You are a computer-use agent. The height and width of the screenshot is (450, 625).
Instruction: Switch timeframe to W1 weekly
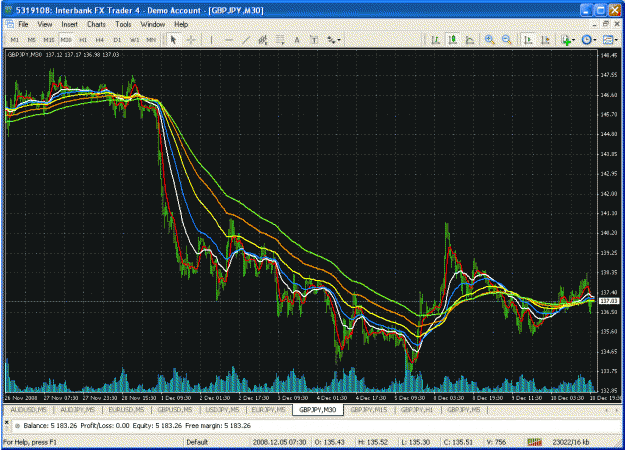pos(135,40)
